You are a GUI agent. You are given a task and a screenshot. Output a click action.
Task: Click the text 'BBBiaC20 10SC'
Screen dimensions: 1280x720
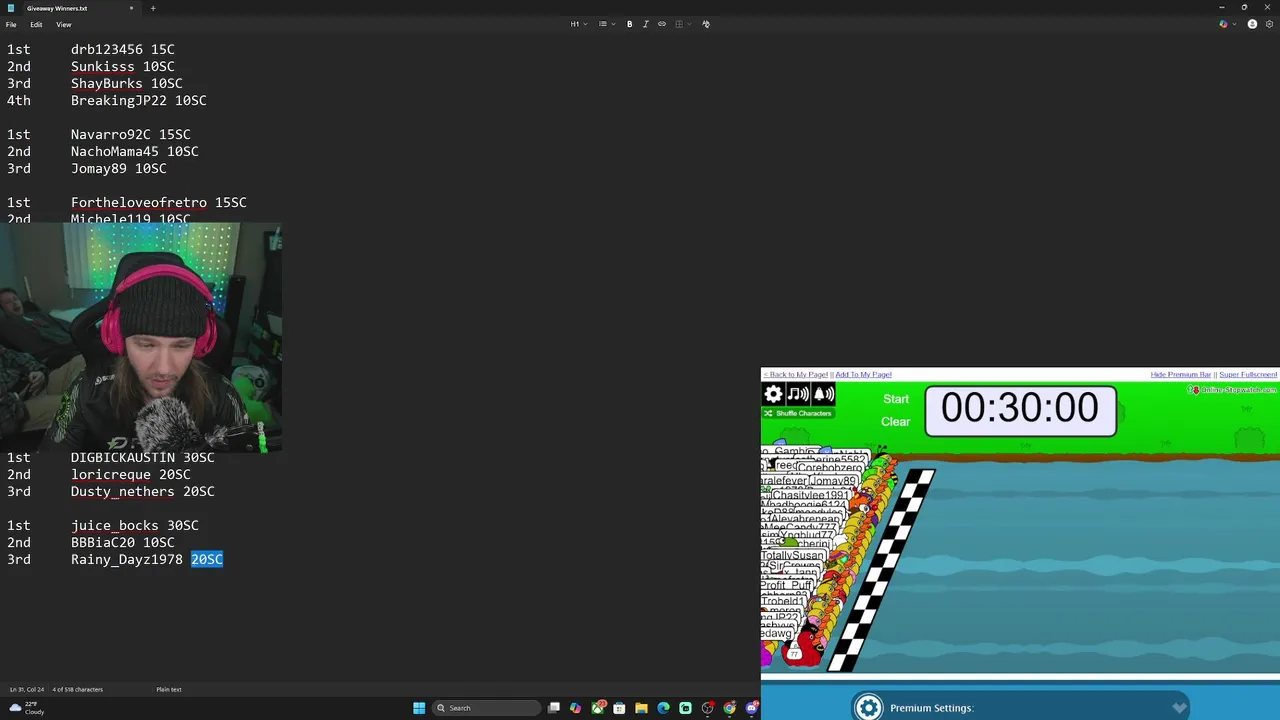click(x=123, y=542)
